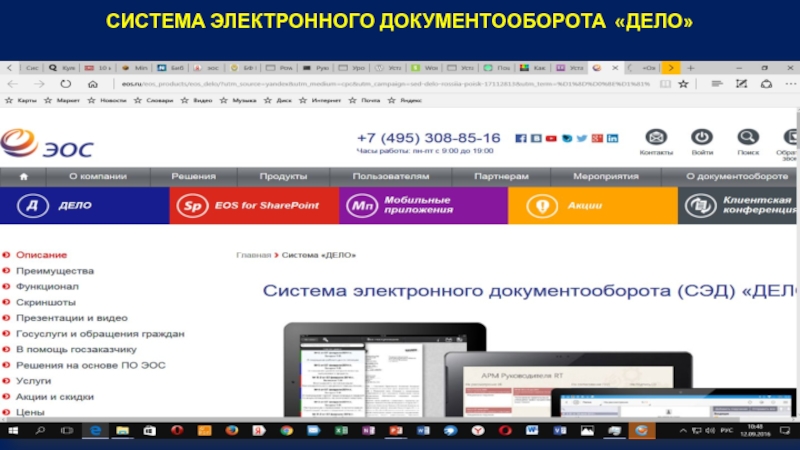Open a new browser tab
The height and width of the screenshot is (450, 800).
690,68
